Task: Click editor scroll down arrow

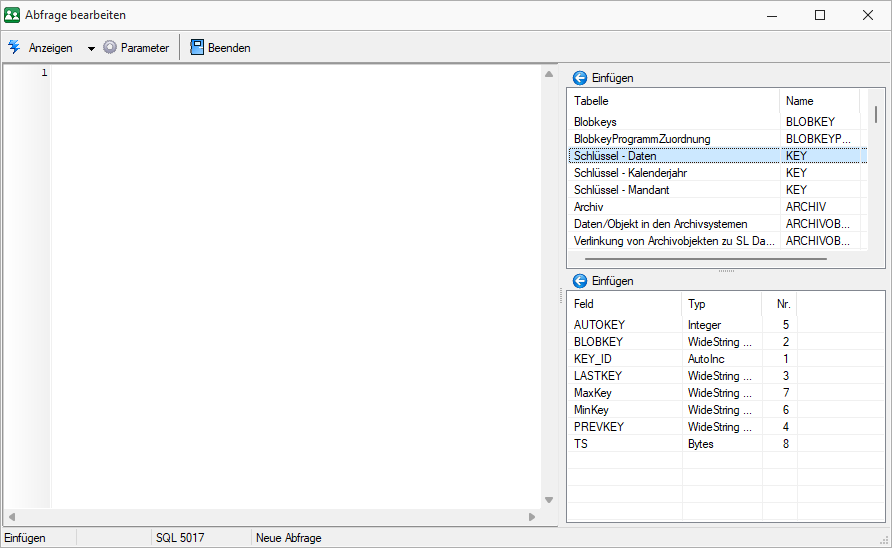Action: pos(548,500)
